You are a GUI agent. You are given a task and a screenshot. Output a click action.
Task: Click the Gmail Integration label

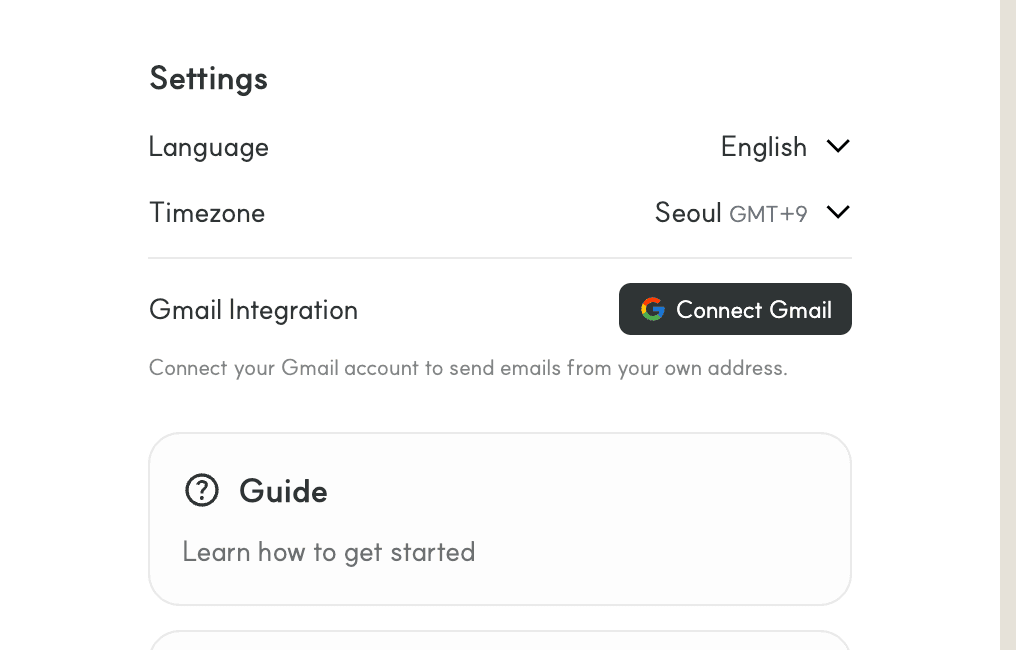click(253, 310)
